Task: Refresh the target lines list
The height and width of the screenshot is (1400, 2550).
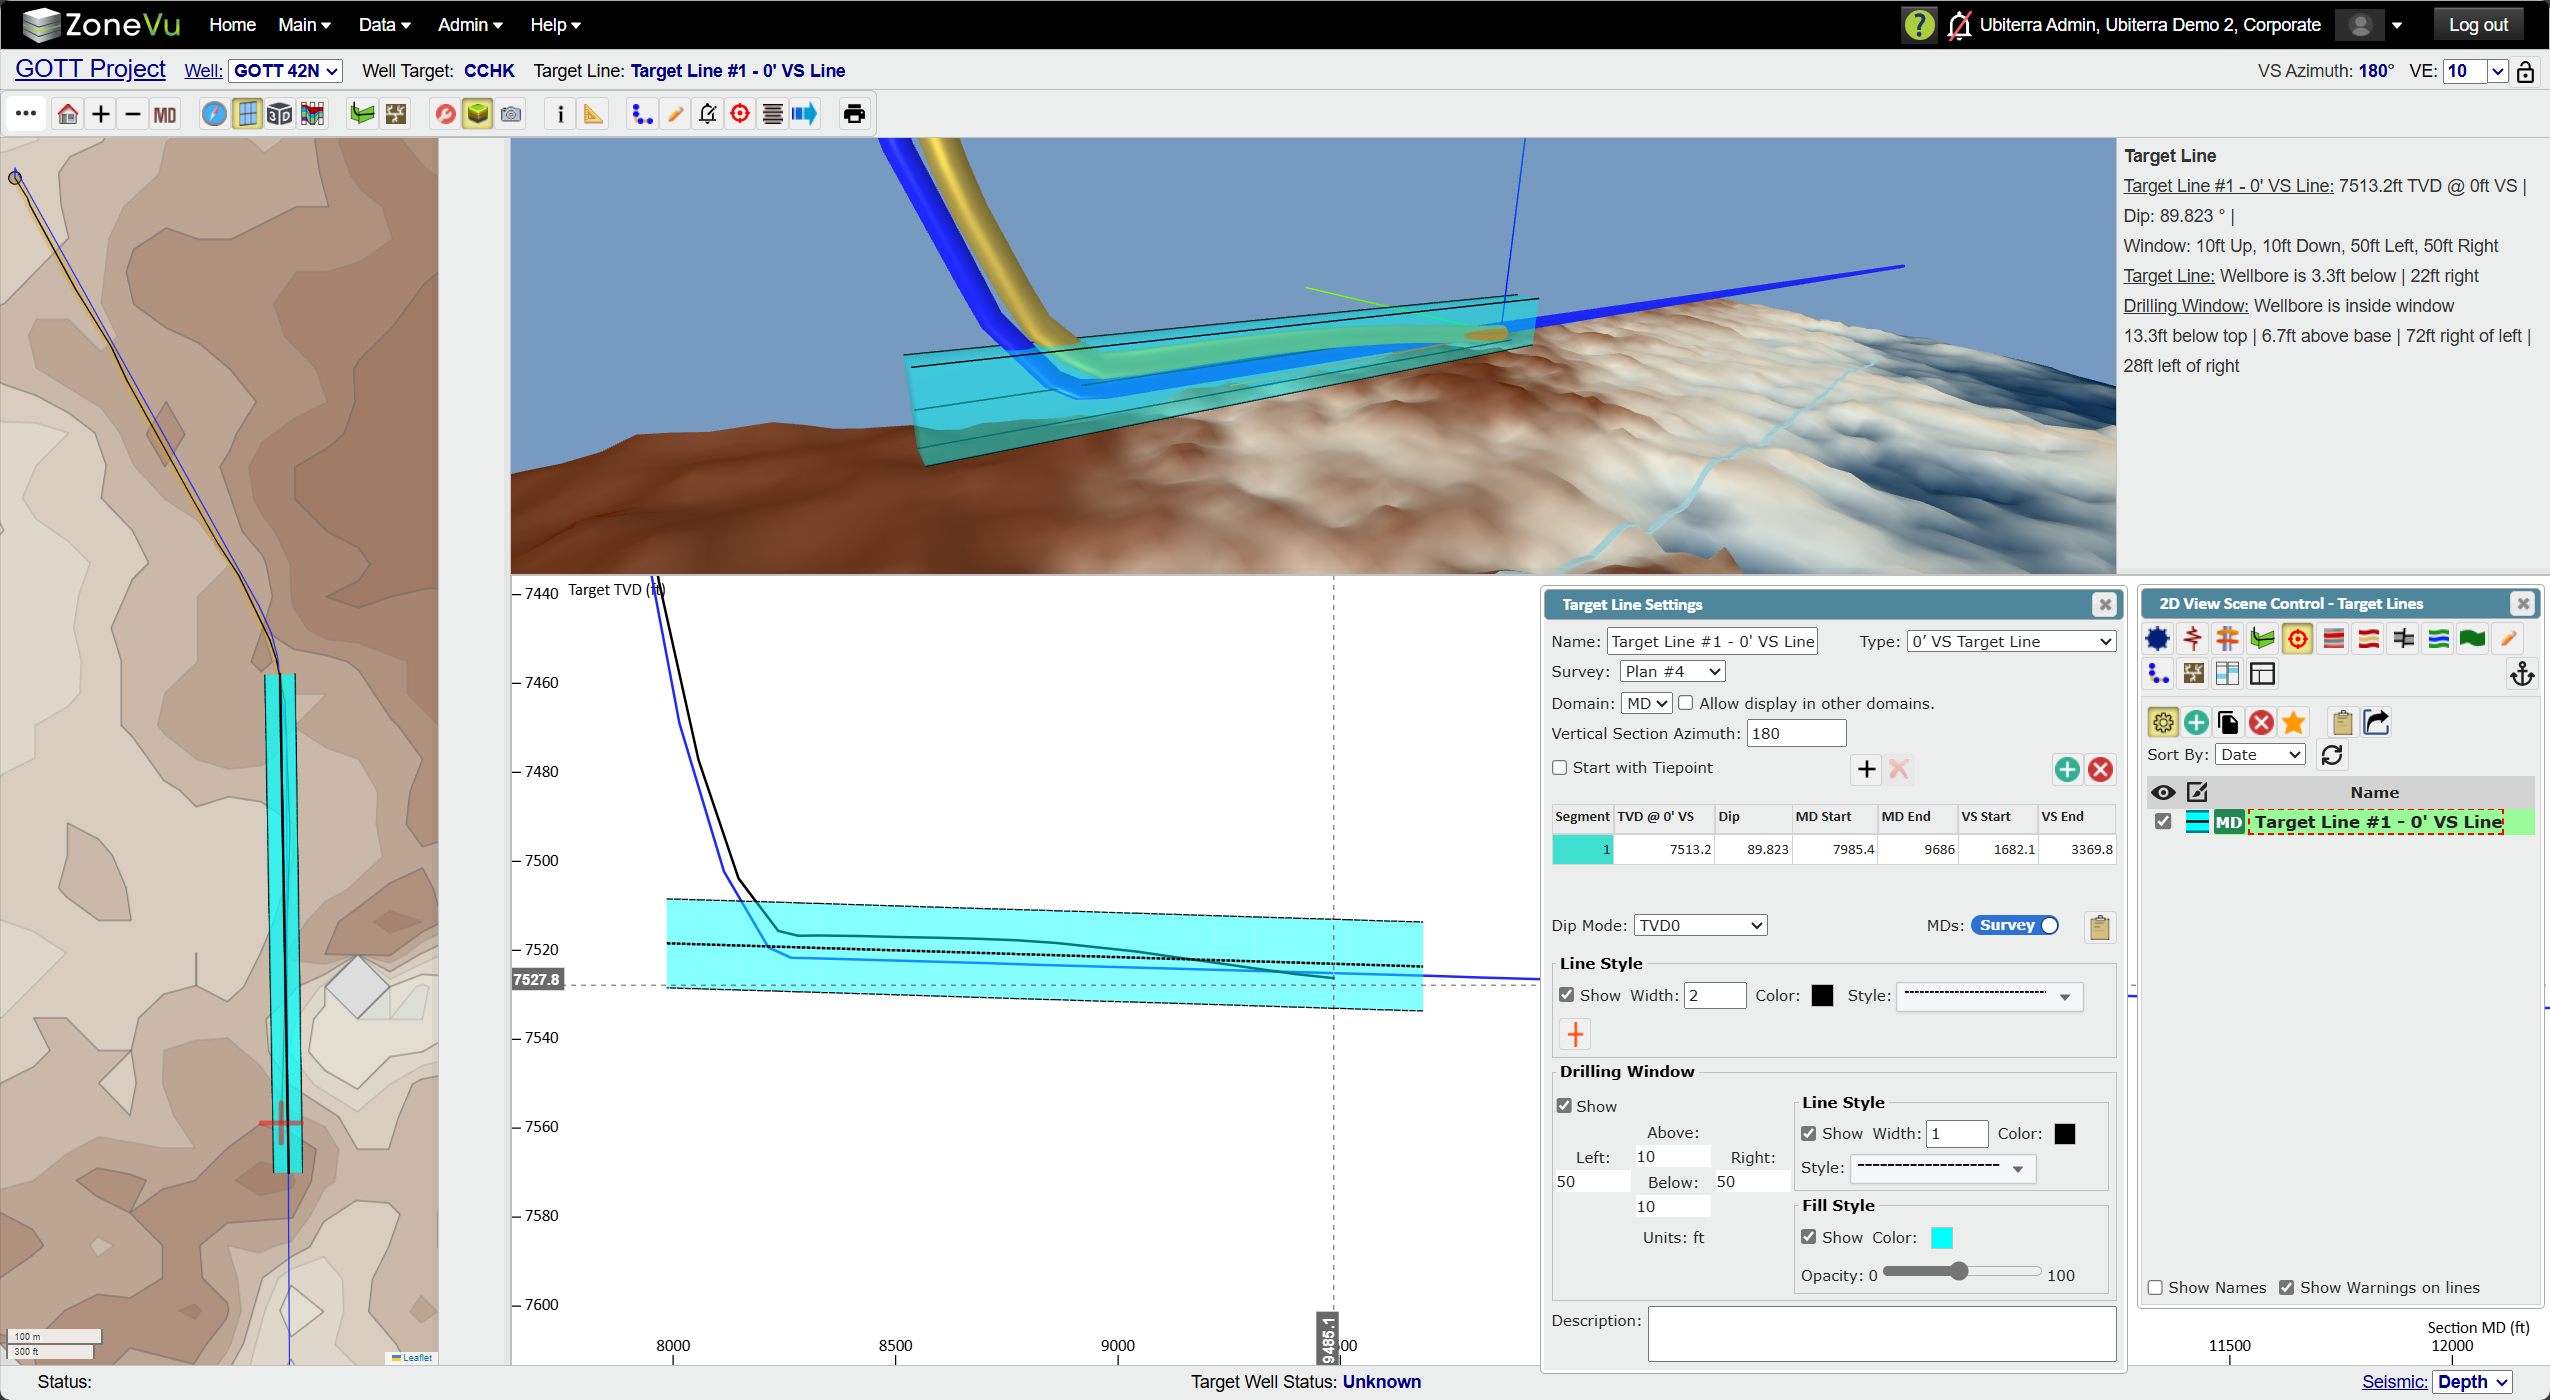Action: pos(2332,755)
